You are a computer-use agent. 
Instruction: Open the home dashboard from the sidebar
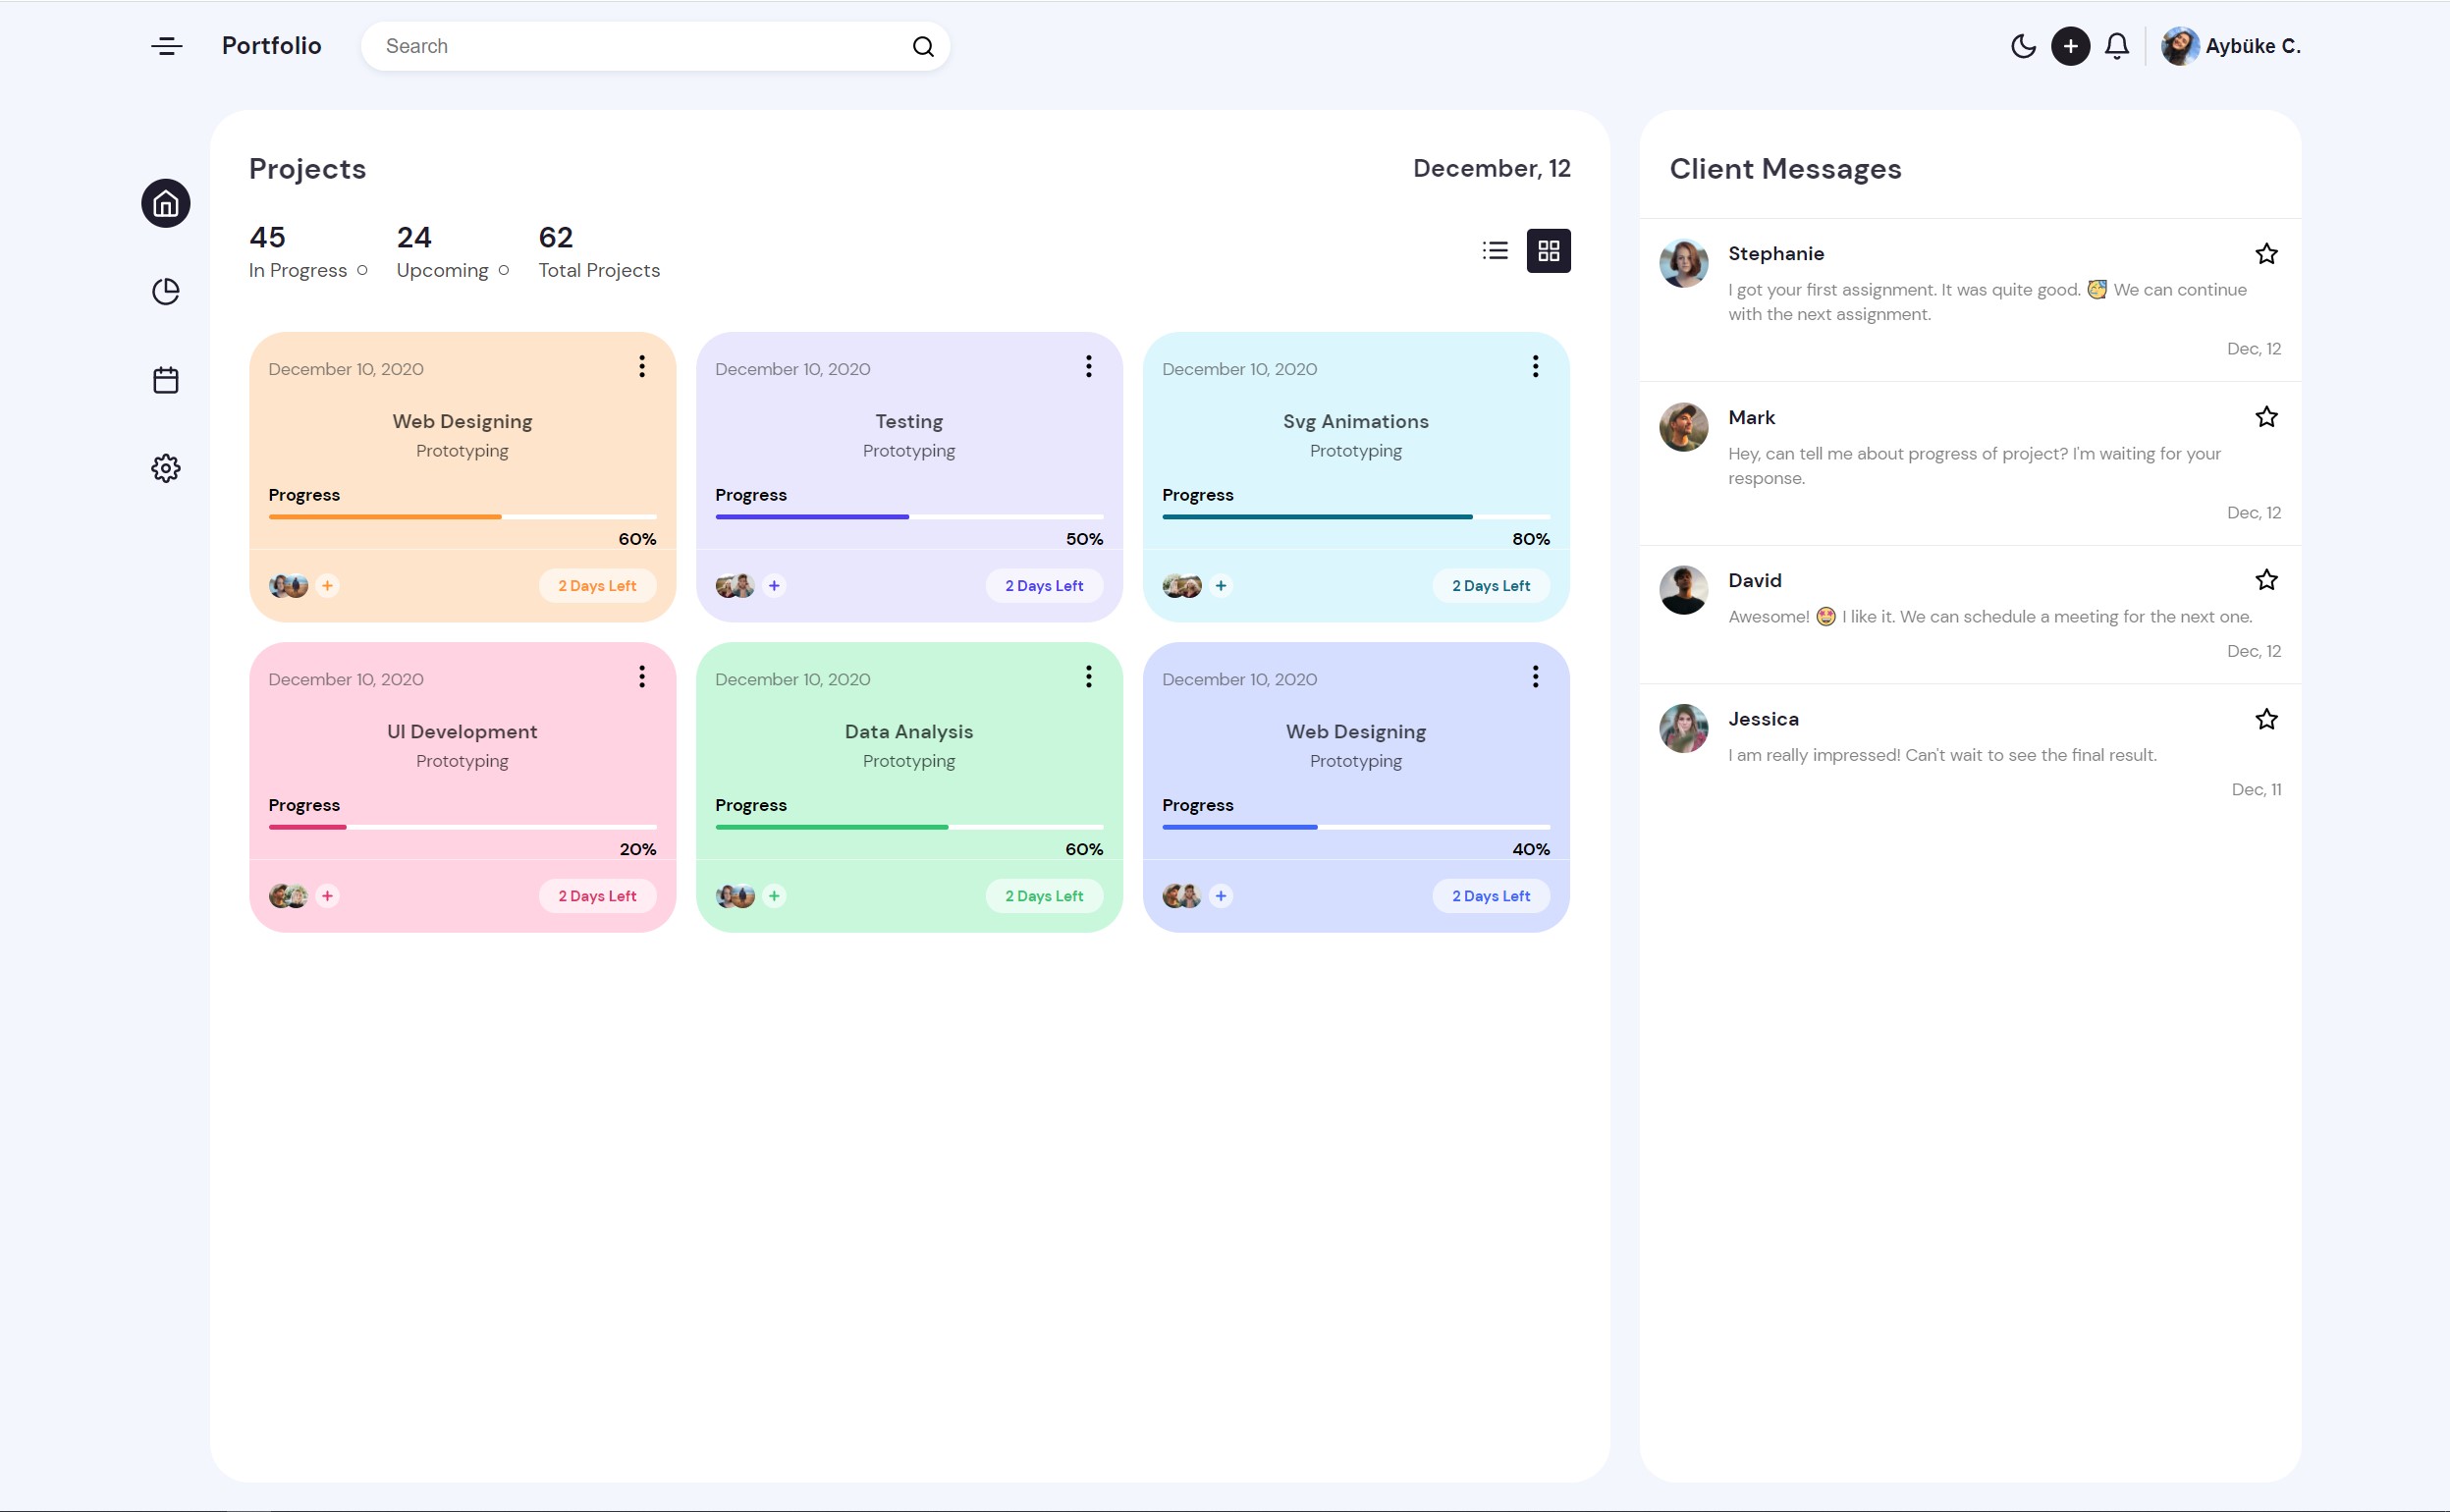(x=165, y=203)
